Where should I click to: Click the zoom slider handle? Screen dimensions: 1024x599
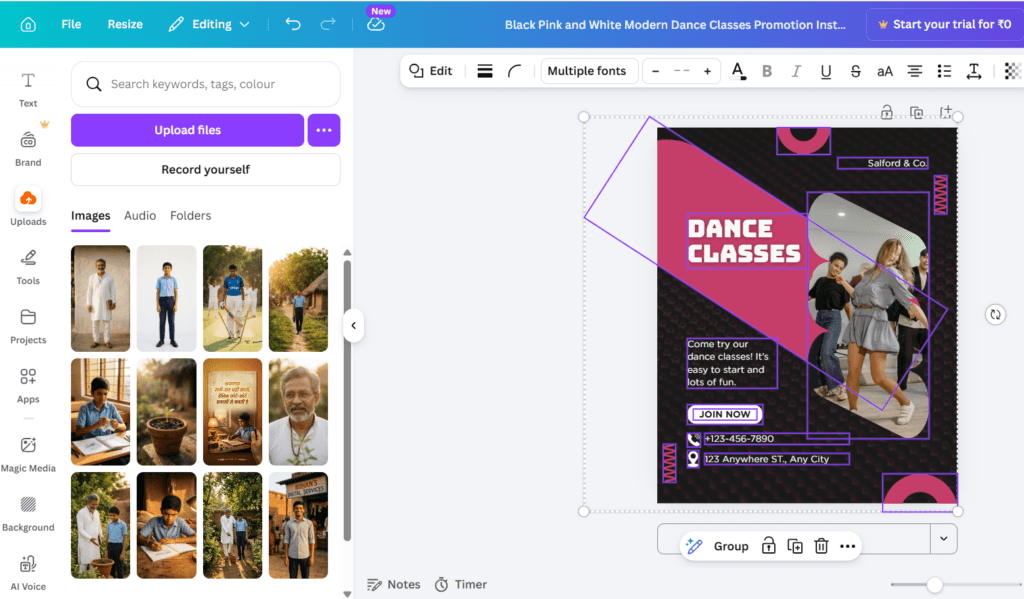pos(934,585)
